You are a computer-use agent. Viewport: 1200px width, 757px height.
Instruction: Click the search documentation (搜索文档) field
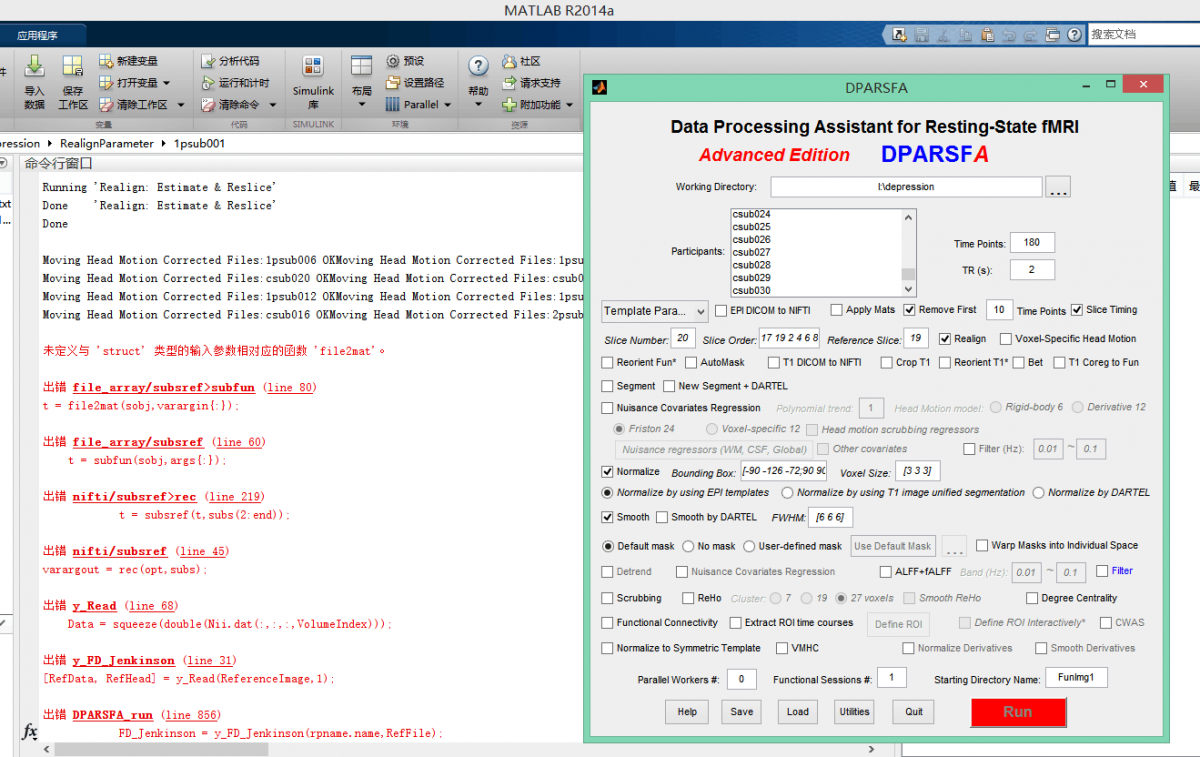point(1142,34)
